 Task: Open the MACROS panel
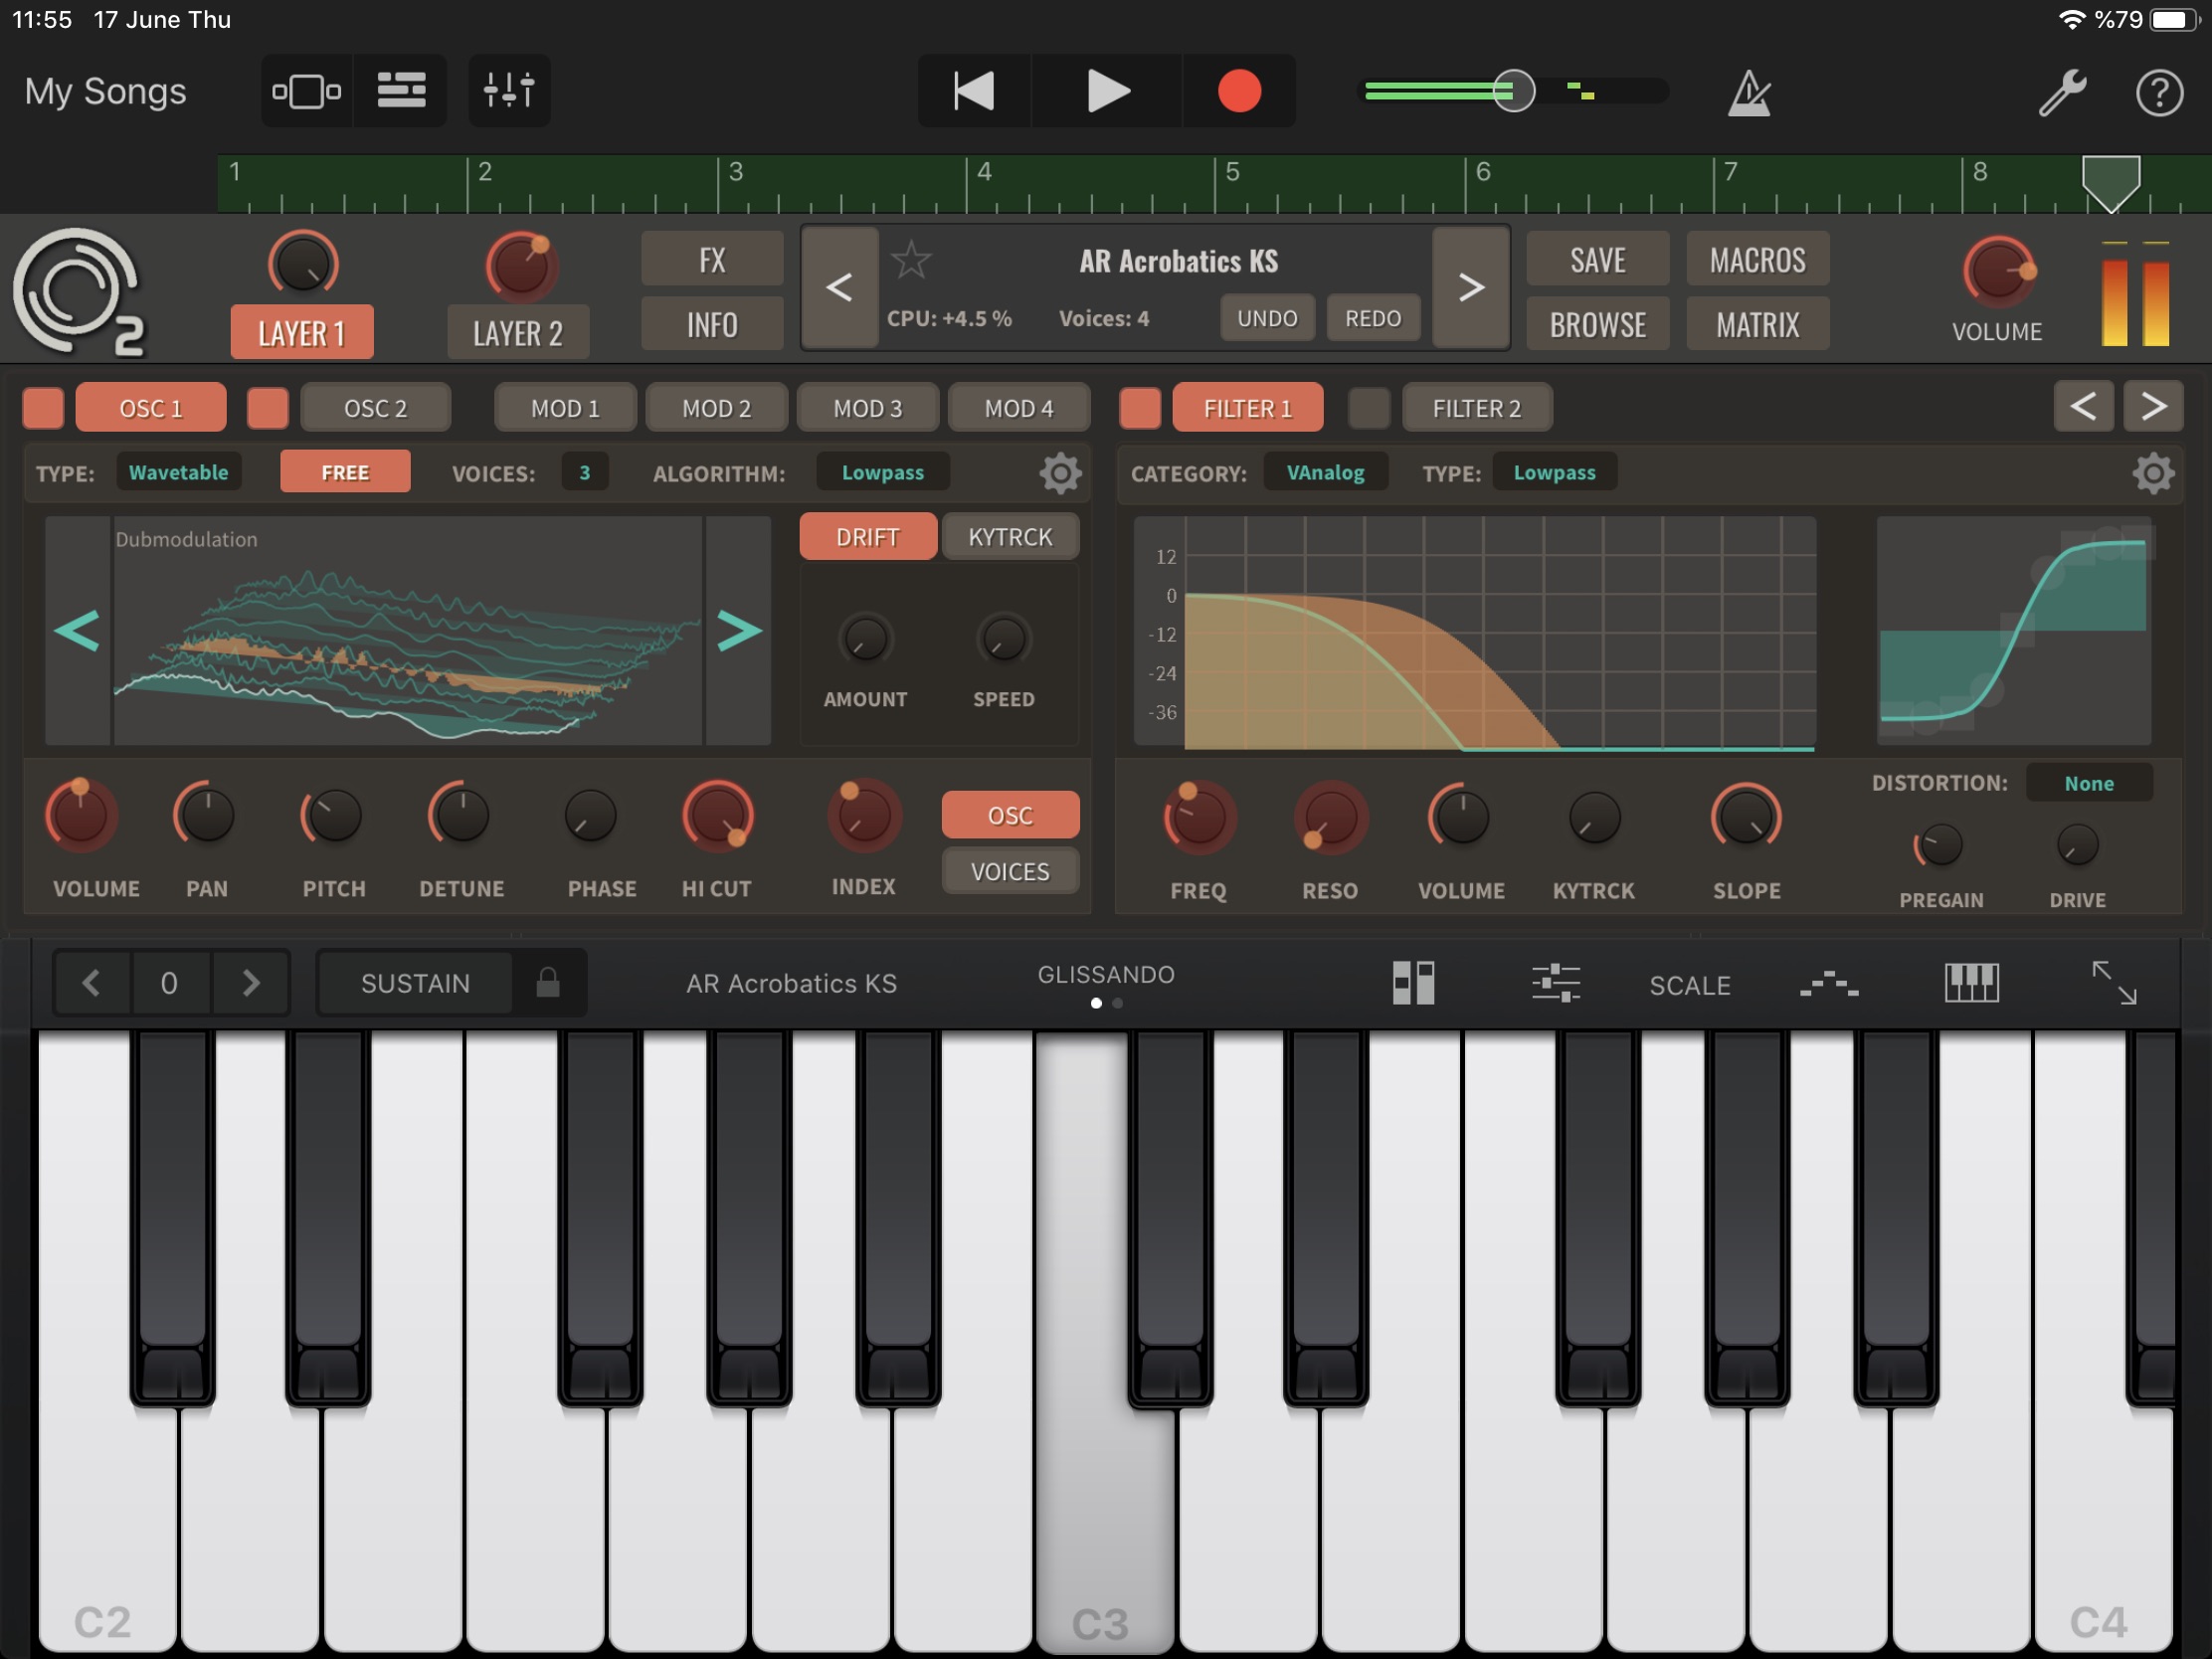pyautogui.click(x=1757, y=260)
